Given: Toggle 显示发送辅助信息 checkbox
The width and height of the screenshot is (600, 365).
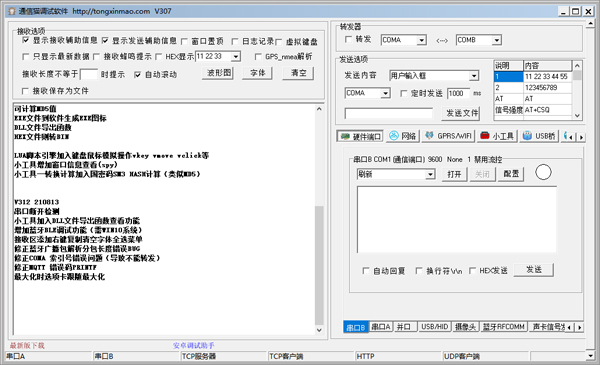Looking at the screenshot, I should pyautogui.click(x=105, y=41).
